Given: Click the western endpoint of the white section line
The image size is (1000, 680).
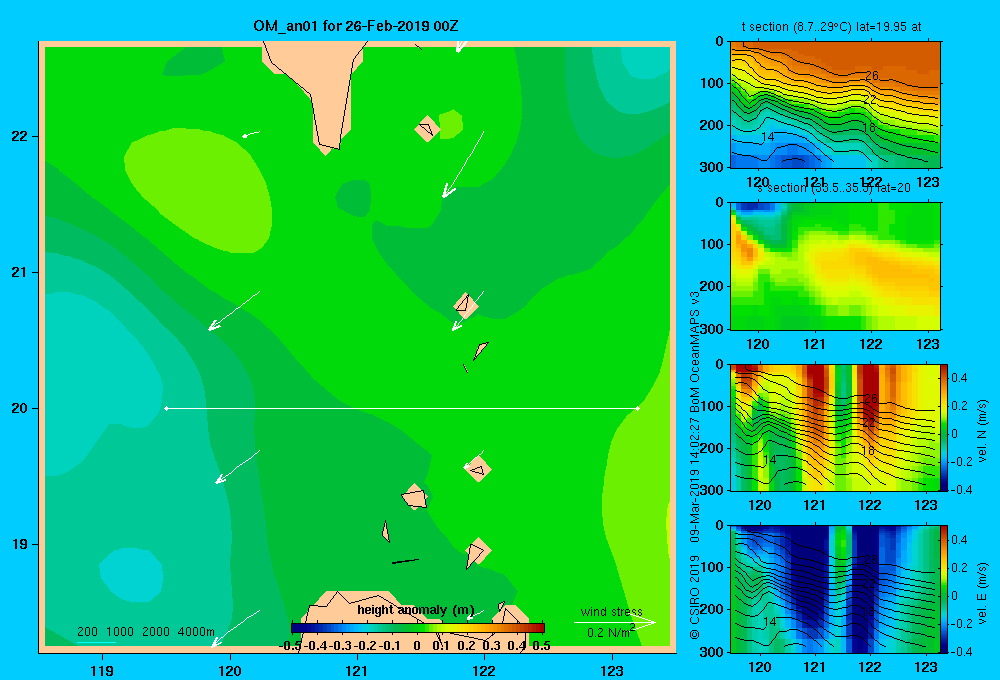Looking at the screenshot, I should click(166, 408).
